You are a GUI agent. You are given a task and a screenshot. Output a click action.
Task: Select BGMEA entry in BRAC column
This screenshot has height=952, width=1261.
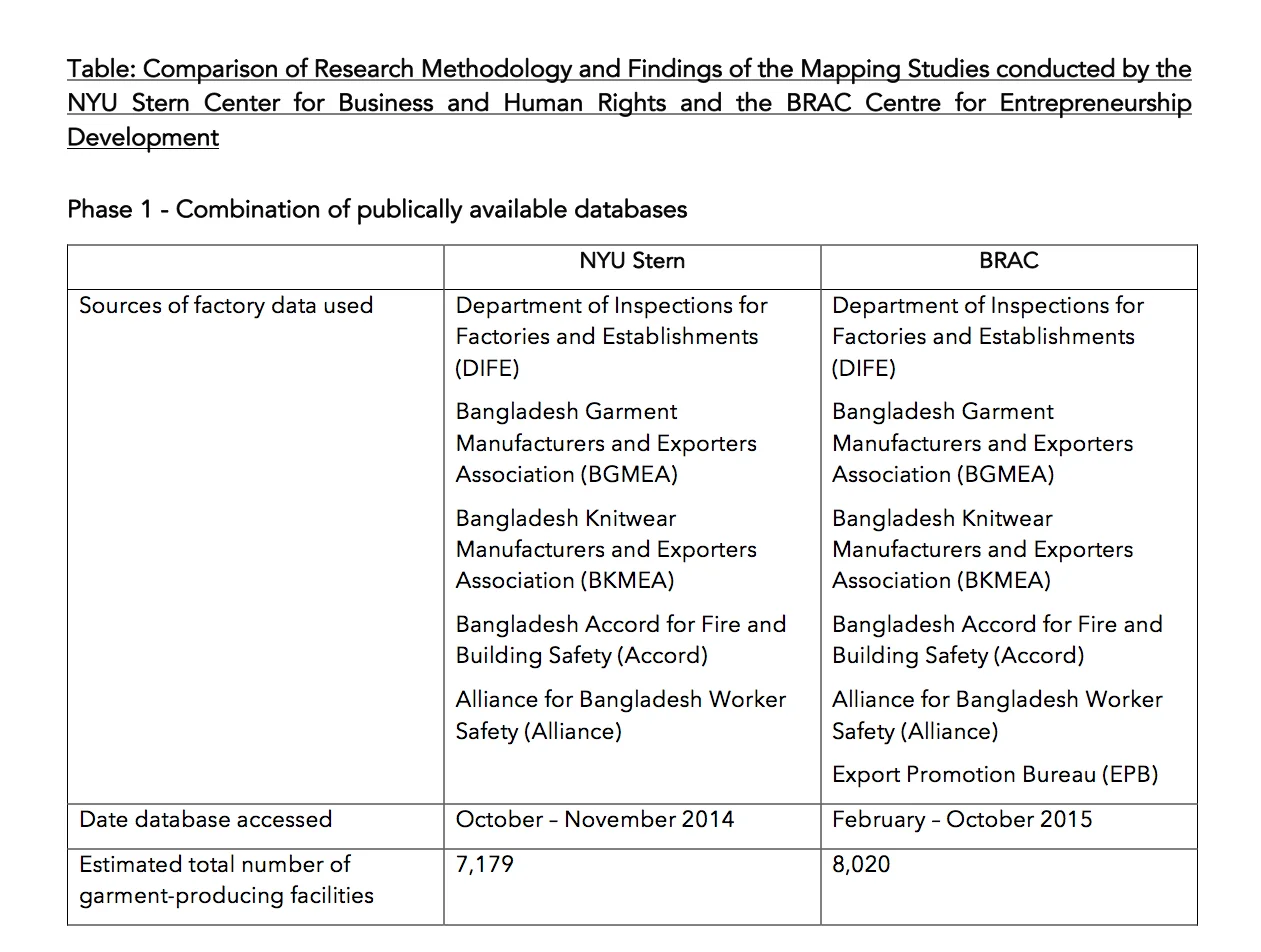(983, 443)
